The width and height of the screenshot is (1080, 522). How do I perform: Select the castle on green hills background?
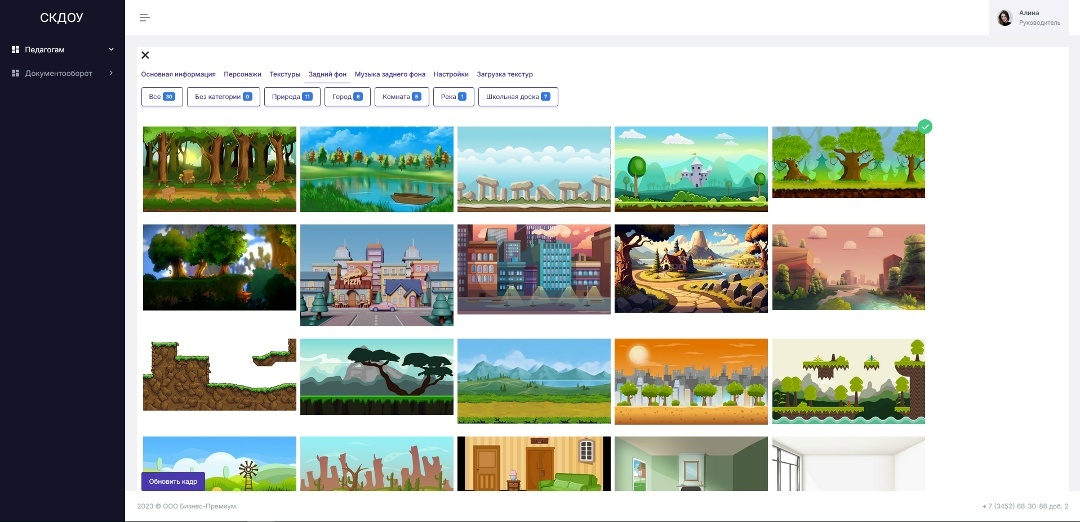pyautogui.click(x=691, y=169)
